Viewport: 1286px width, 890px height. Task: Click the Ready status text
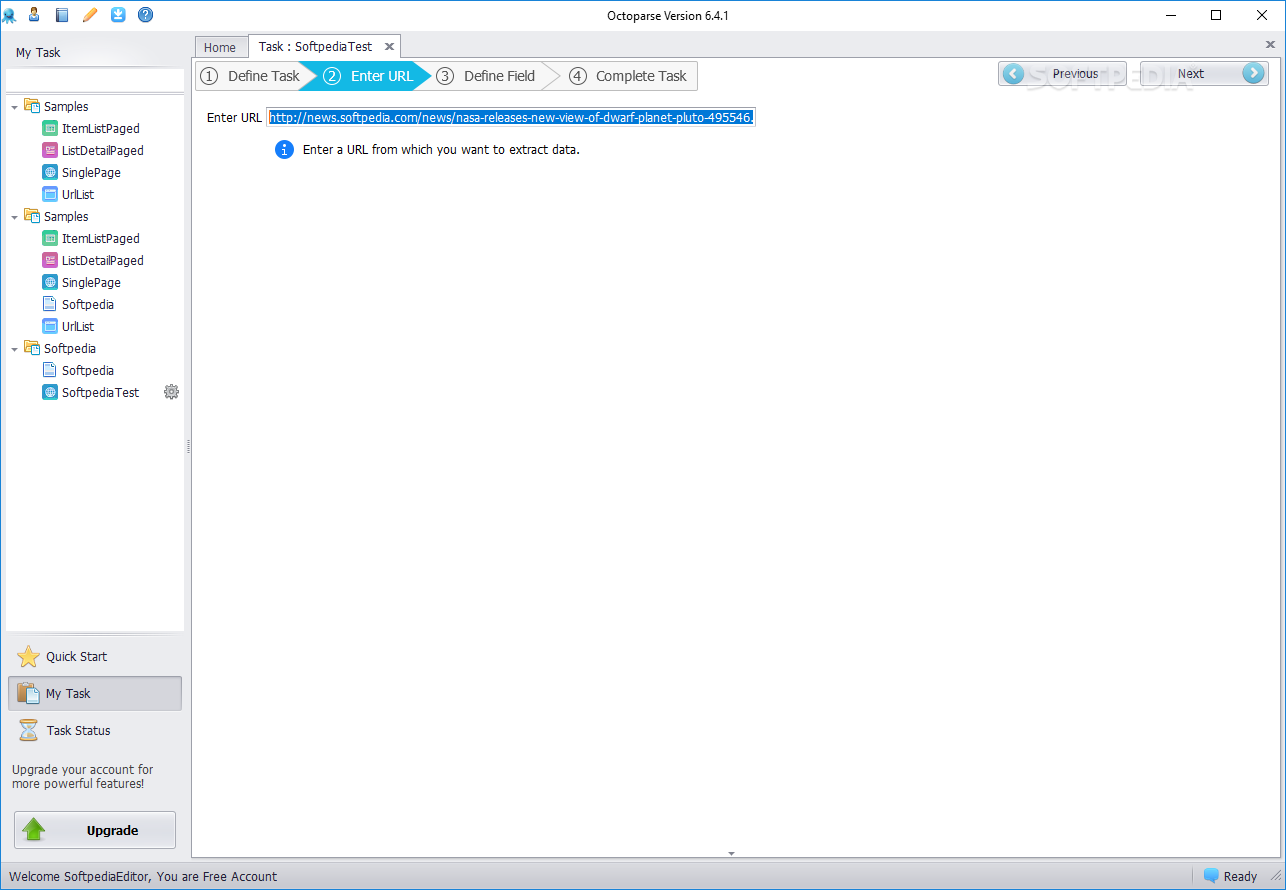pos(1240,877)
